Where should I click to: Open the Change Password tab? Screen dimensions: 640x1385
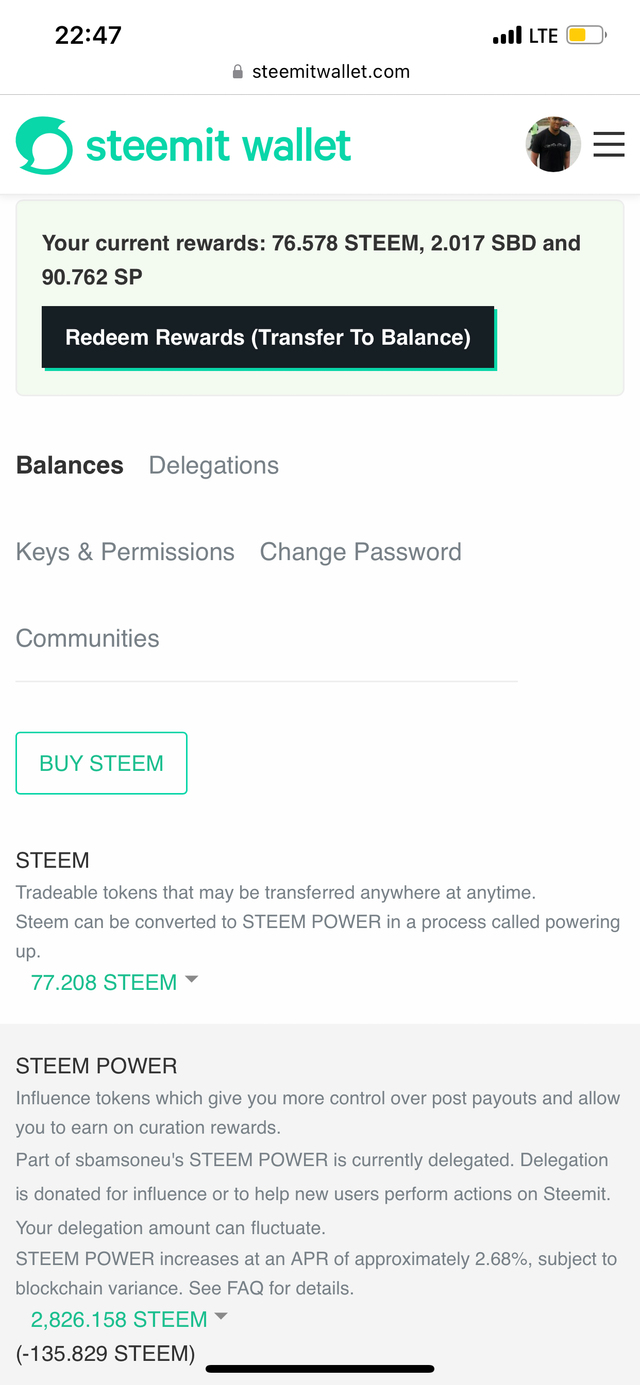click(361, 552)
